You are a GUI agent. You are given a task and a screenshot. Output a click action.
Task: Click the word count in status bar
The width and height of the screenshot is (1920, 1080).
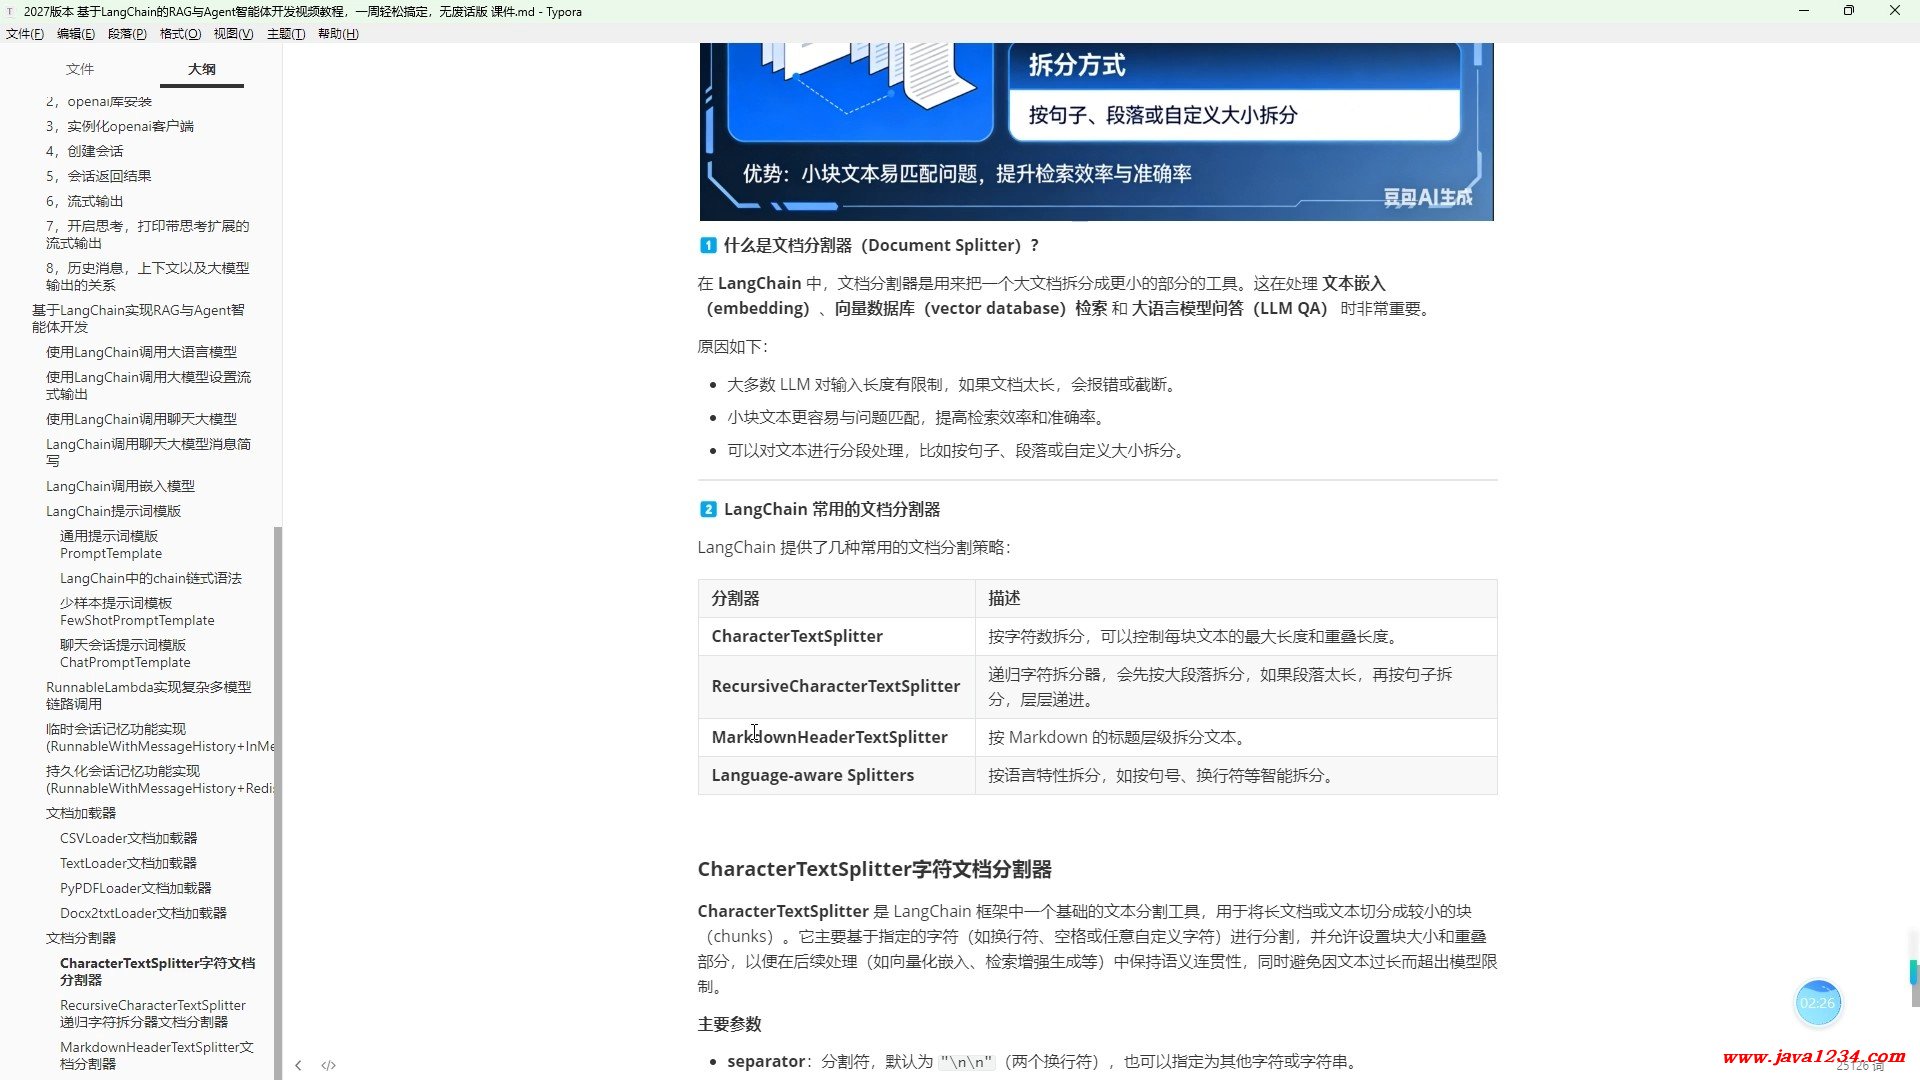[x=1858, y=1066]
